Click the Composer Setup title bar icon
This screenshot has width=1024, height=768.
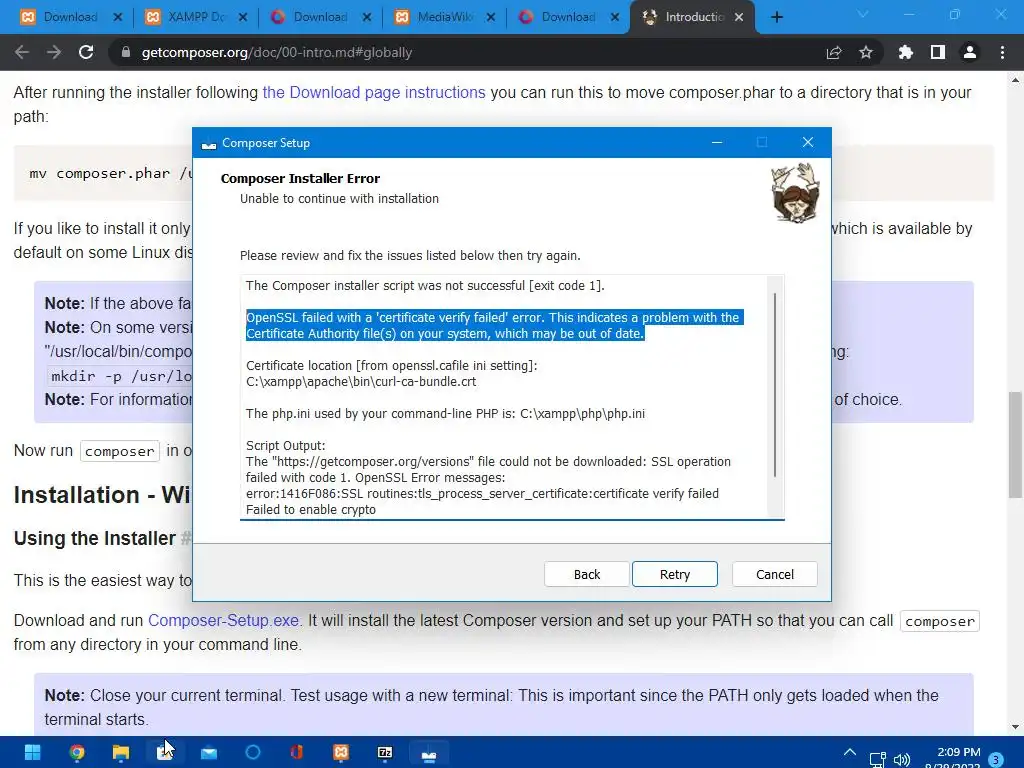coord(209,143)
